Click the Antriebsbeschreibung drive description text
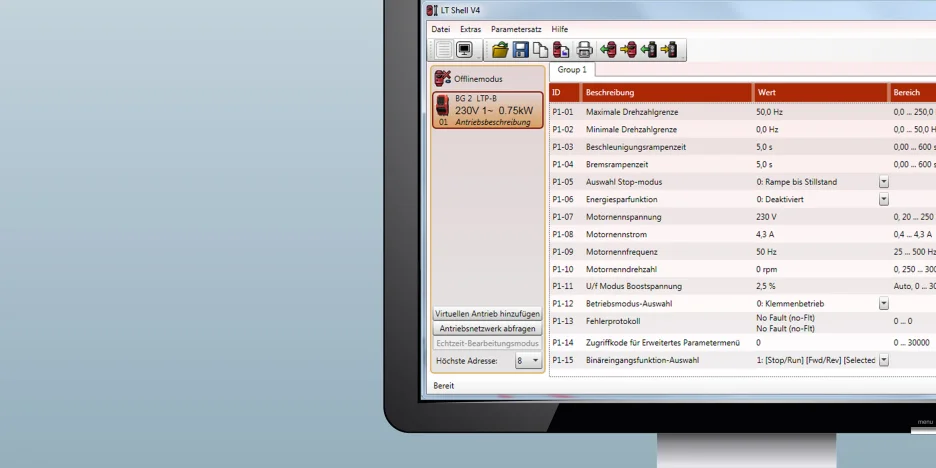The height and width of the screenshot is (468, 936). pyautogui.click(x=492, y=122)
